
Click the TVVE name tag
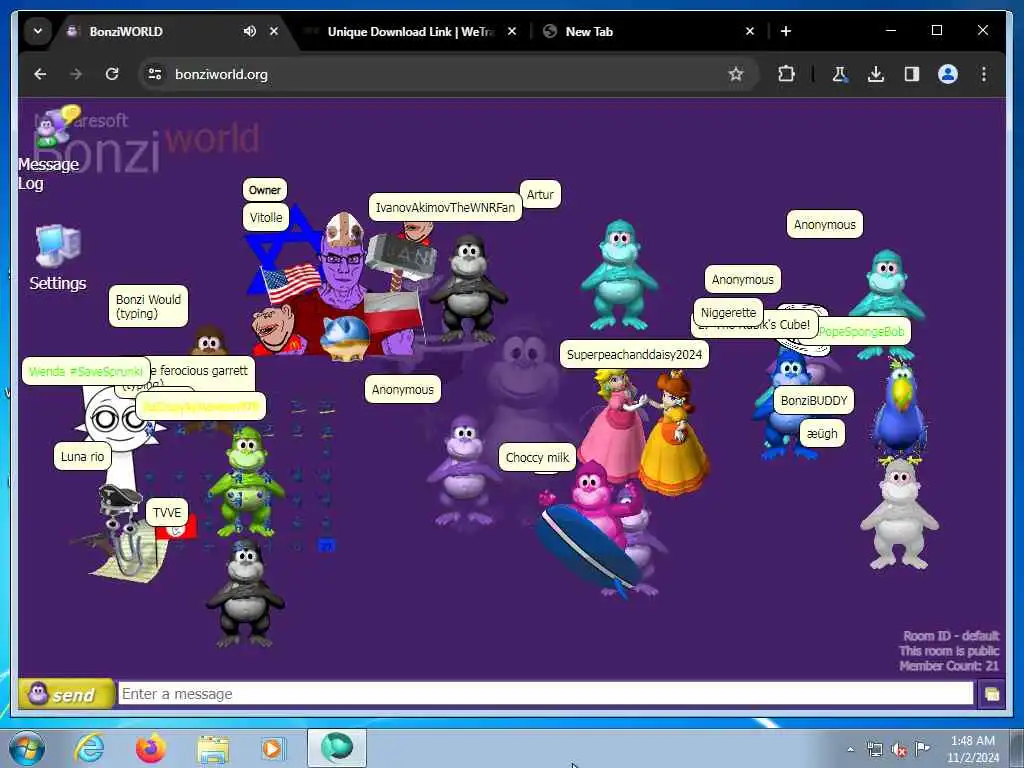[x=167, y=513]
